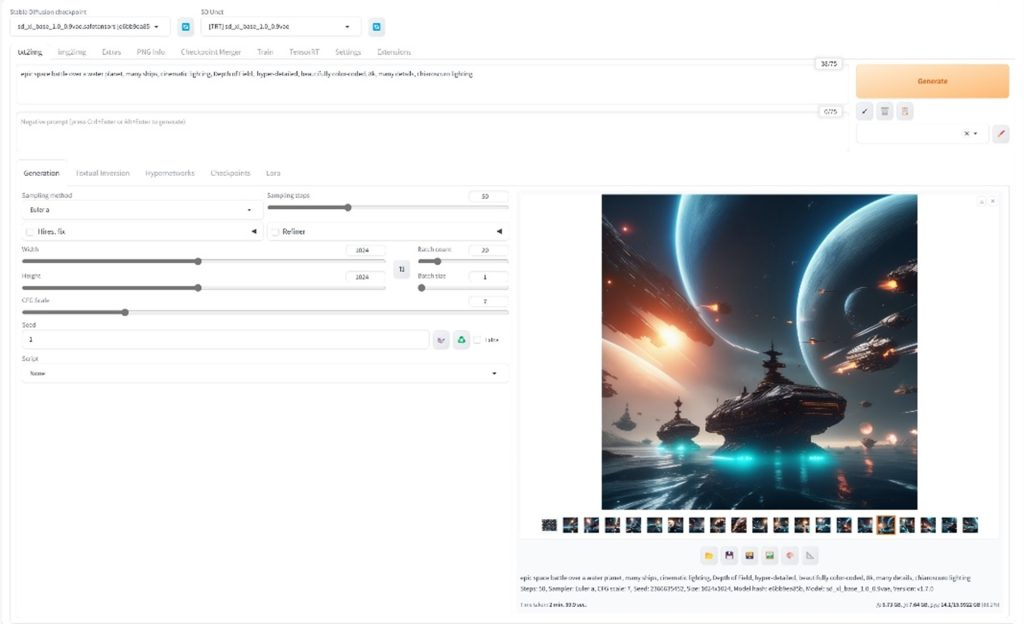
Task: Clear the prompt with the trash icon
Action: click(885, 112)
